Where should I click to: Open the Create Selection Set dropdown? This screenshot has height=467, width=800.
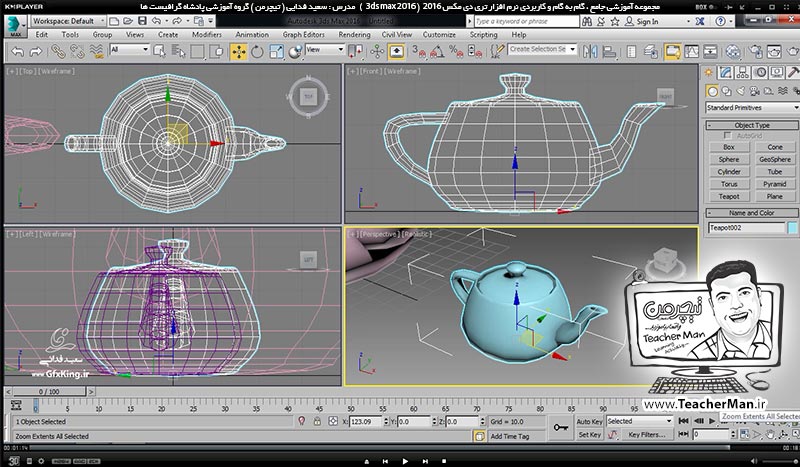click(x=542, y=49)
